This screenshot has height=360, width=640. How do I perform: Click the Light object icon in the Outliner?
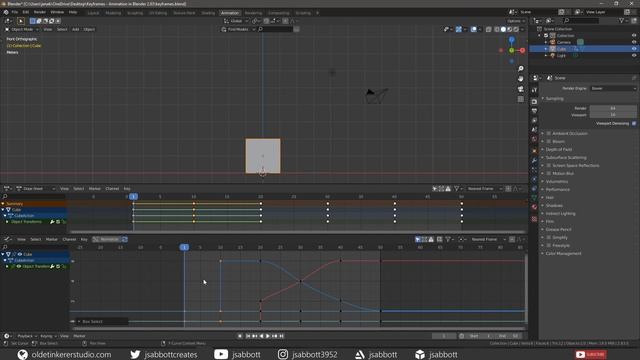click(x=553, y=55)
